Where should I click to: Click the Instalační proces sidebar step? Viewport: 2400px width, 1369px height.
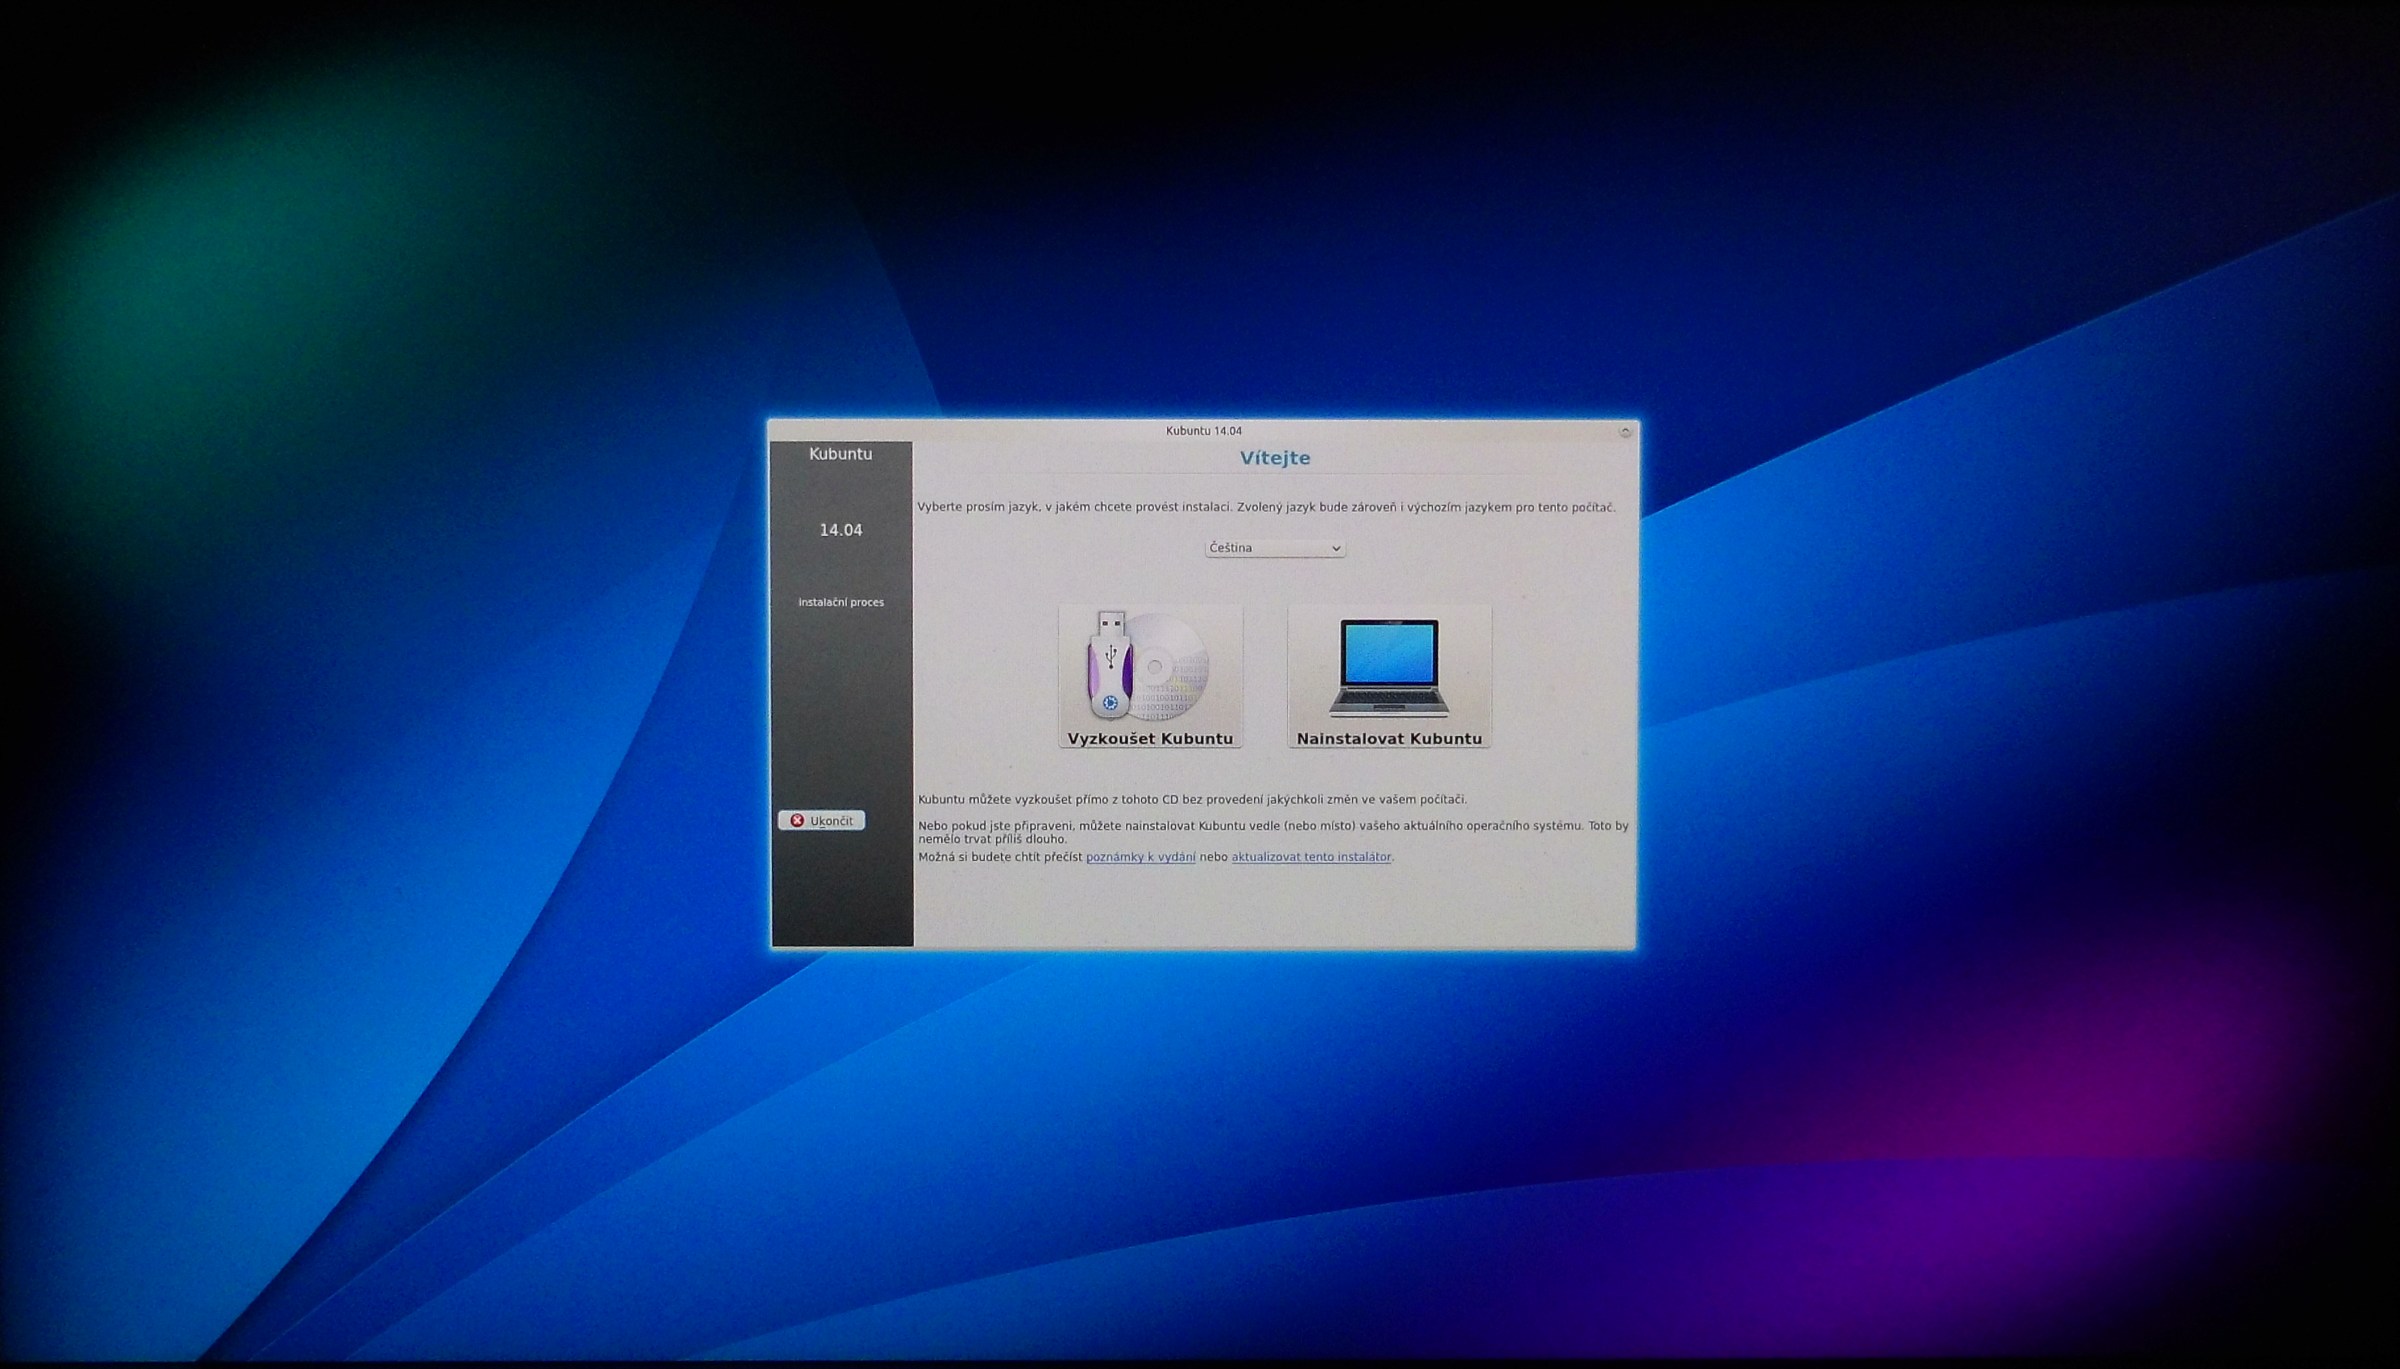[x=840, y=602]
